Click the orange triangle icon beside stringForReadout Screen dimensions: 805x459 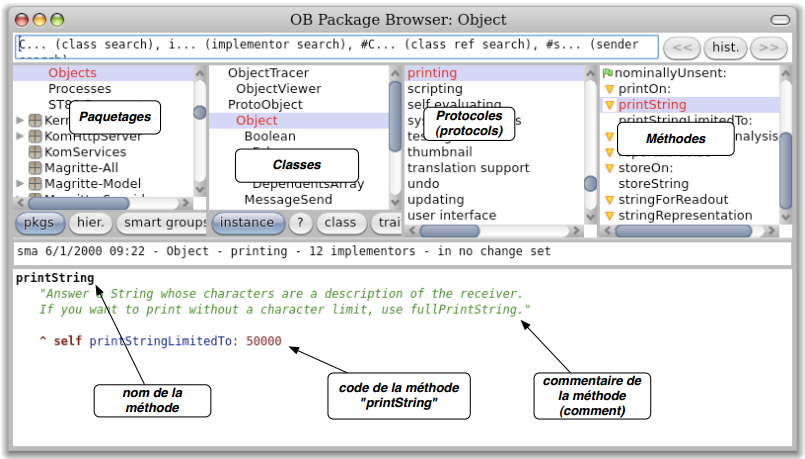[x=608, y=200]
